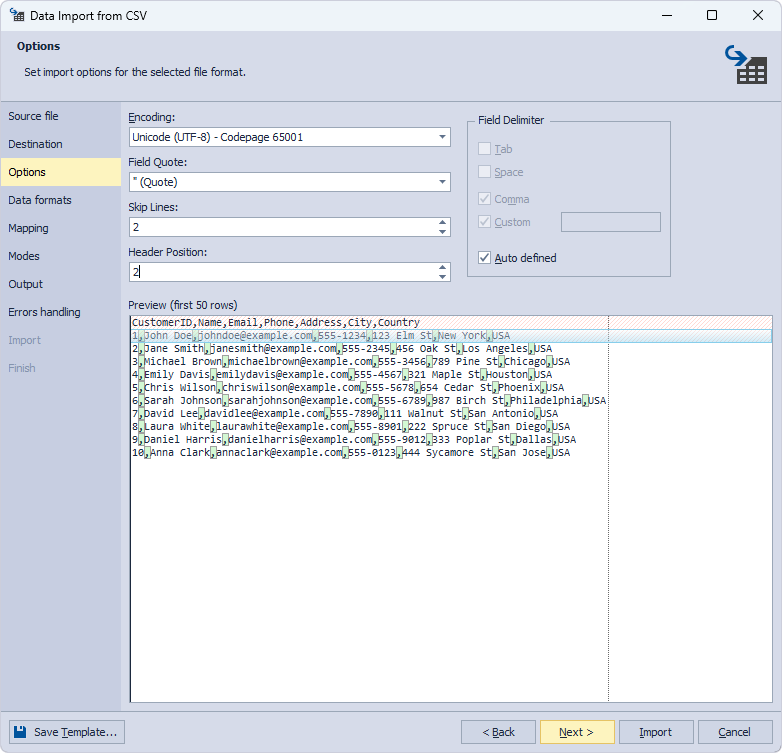Click the floppy disk icon on Save Template

[20, 732]
